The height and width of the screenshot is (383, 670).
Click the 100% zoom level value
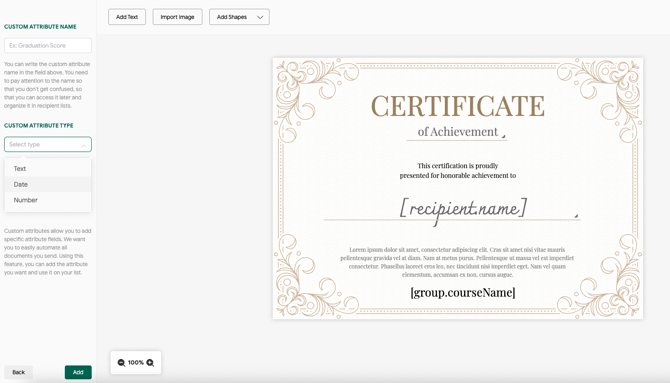click(135, 362)
